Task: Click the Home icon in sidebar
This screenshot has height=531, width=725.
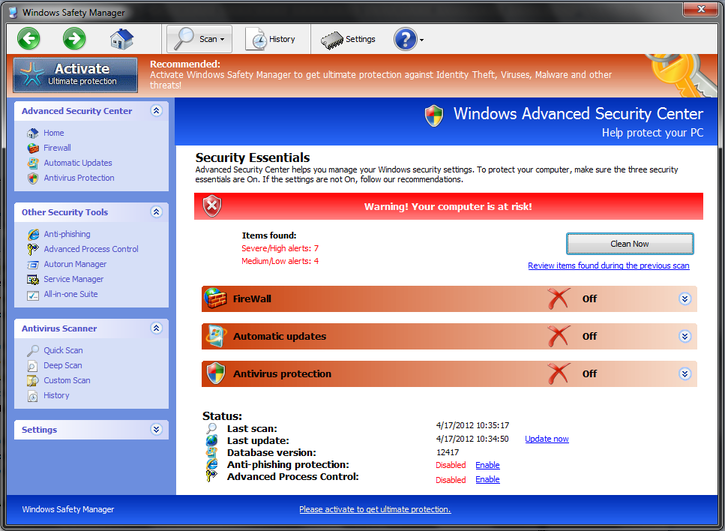Action: tap(33, 133)
